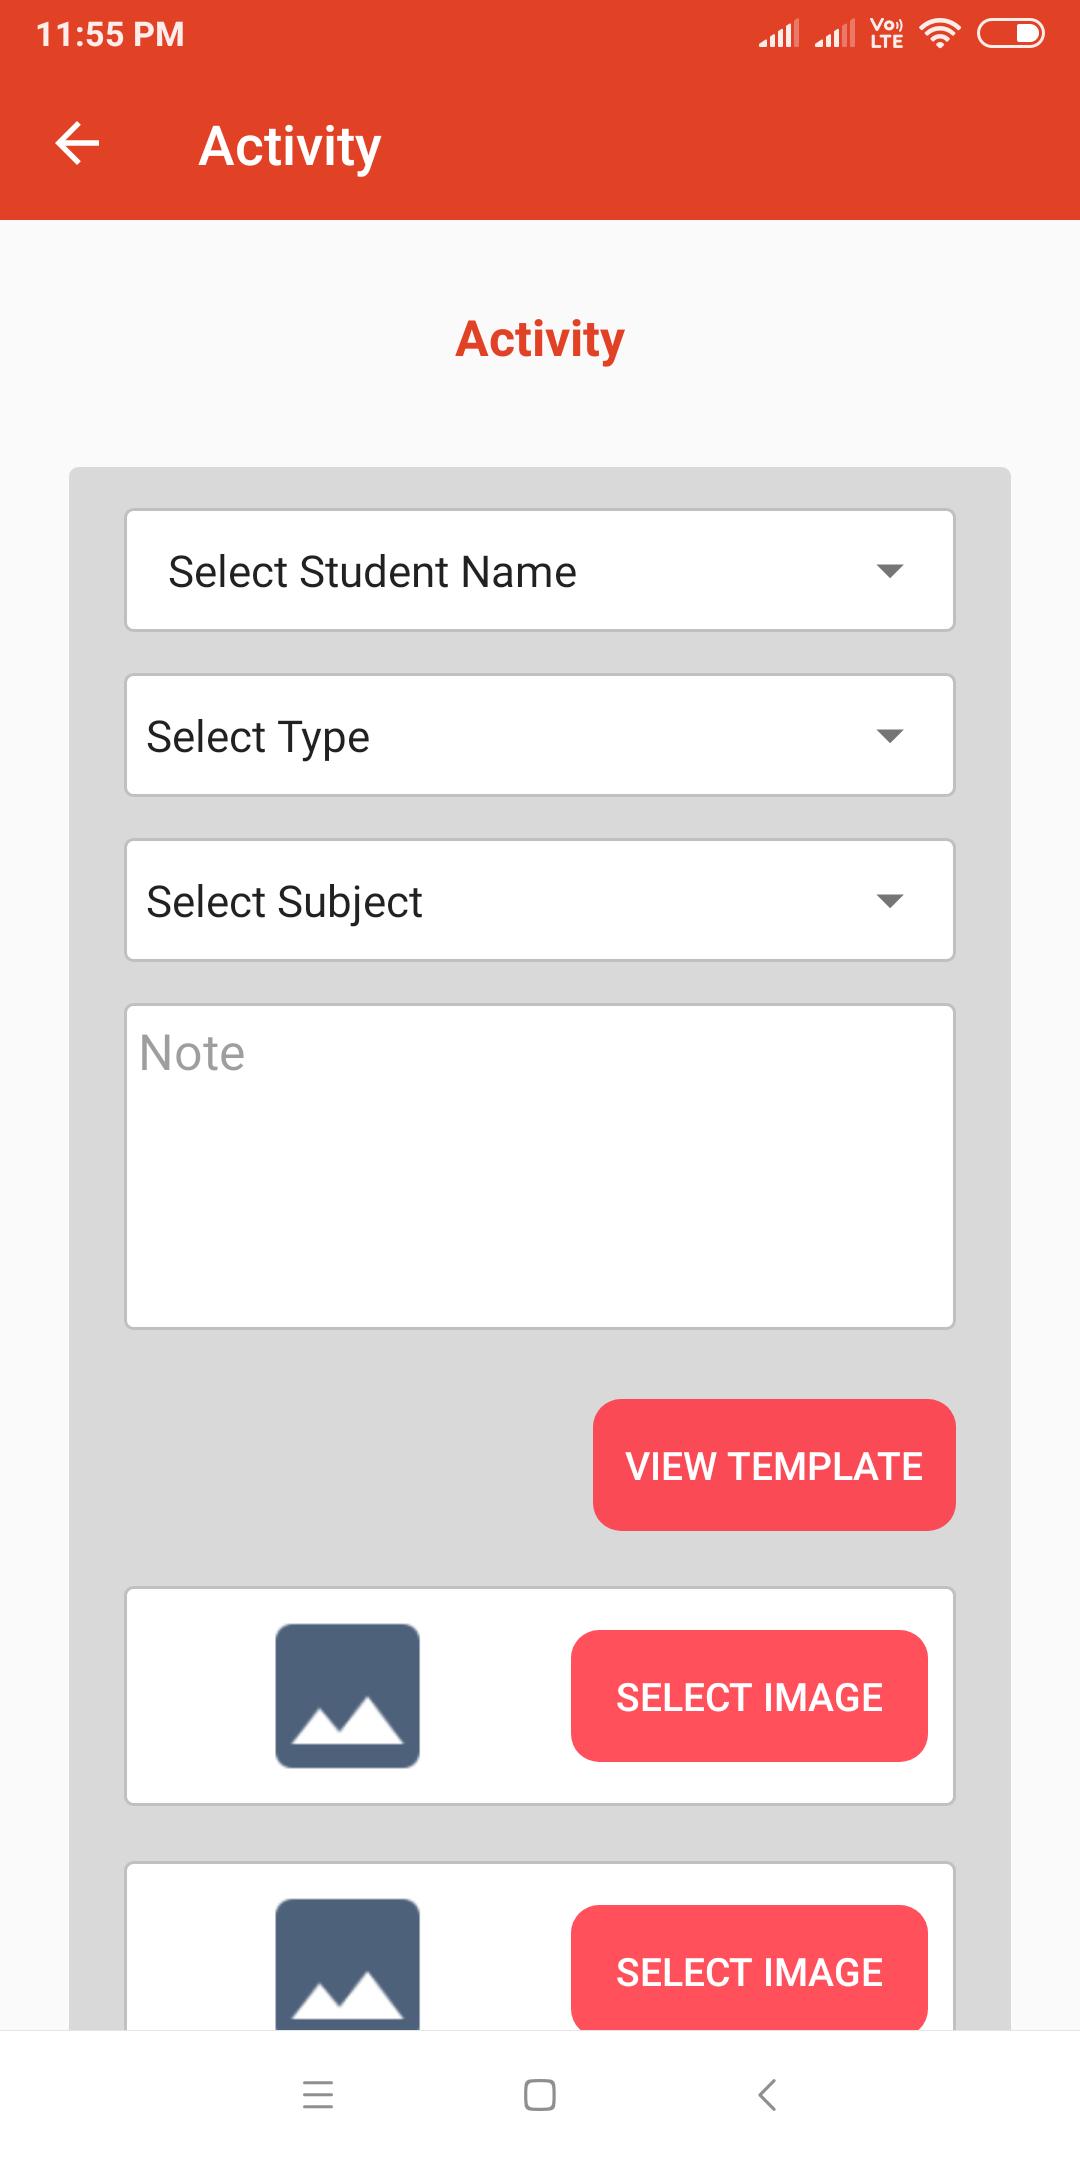Open the Select Subject dropdown
This screenshot has height=2160, width=1080.
coord(540,900)
